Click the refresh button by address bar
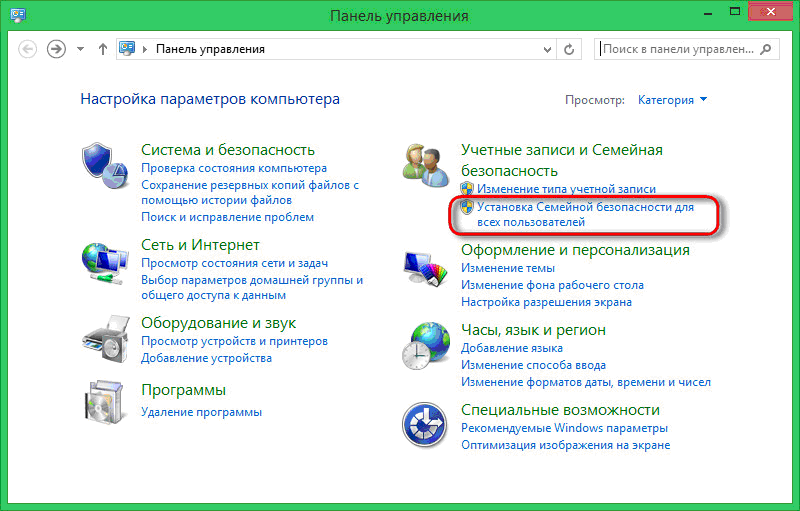Viewport: 800px width, 511px height. pos(569,49)
